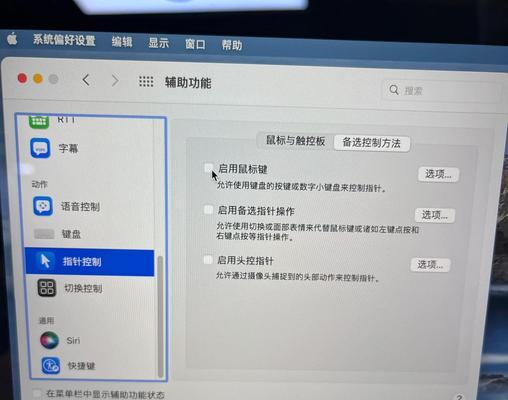
Task: Open 指针控制 in the sidebar
Action: 90,262
